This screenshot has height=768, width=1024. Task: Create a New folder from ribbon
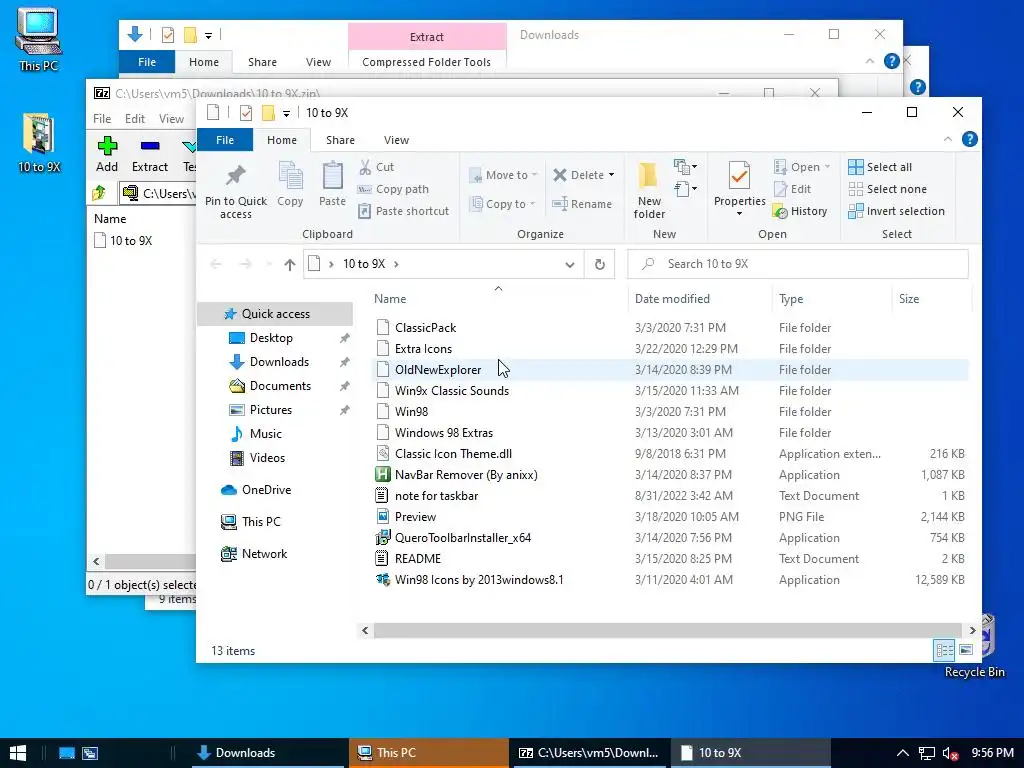click(649, 189)
